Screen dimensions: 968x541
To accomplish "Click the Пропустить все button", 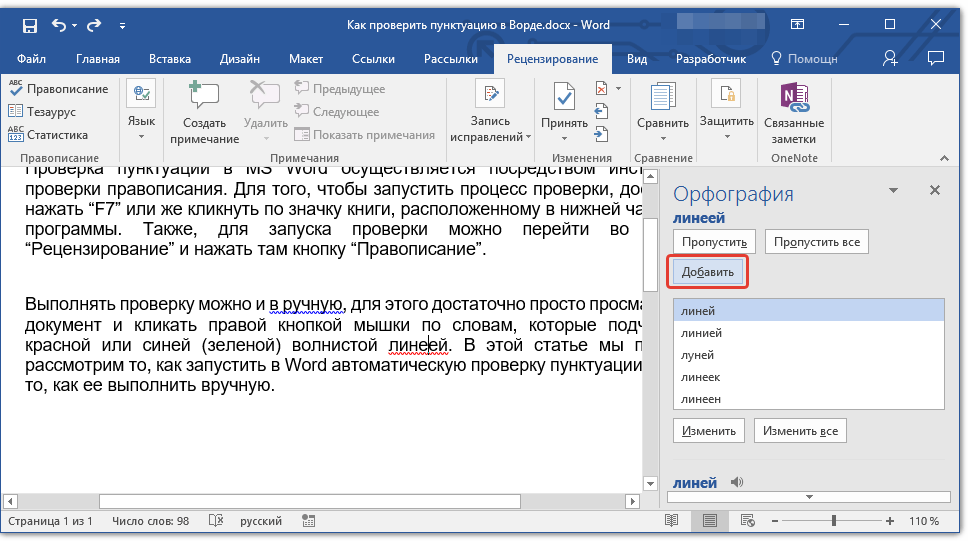I will point(815,242).
